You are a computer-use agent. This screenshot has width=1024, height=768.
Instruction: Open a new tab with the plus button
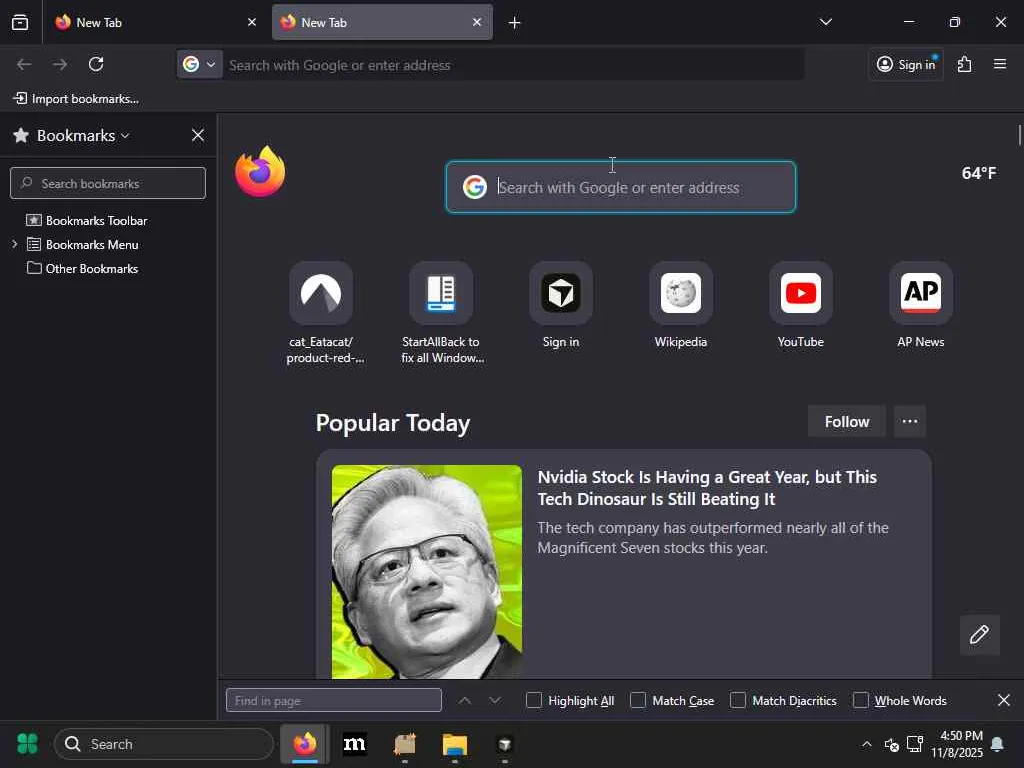[515, 23]
